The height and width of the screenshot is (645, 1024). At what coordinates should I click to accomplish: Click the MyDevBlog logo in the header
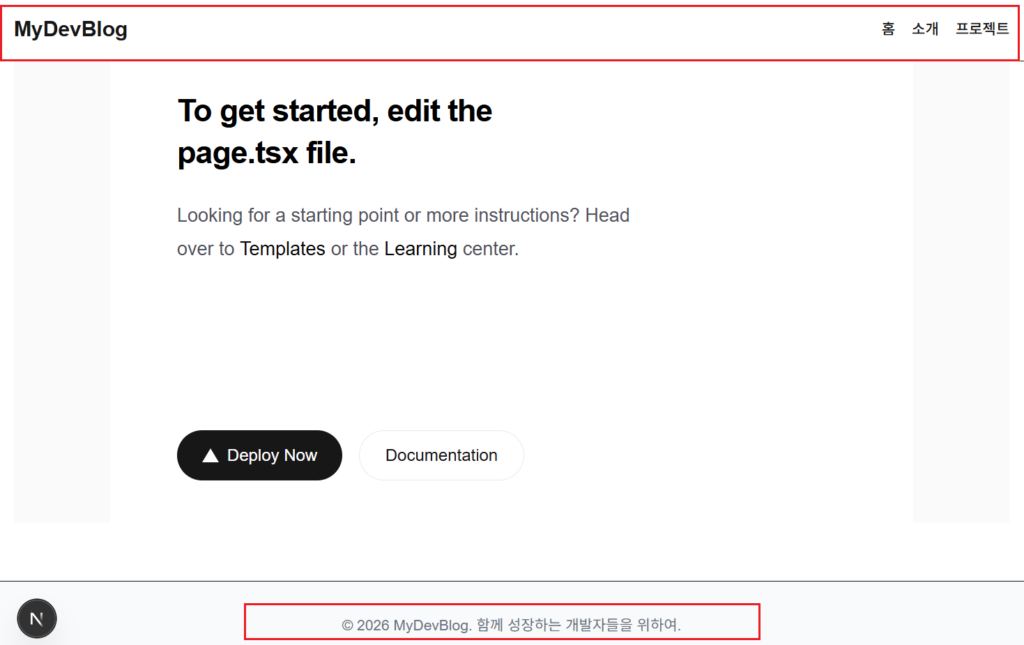(70, 29)
